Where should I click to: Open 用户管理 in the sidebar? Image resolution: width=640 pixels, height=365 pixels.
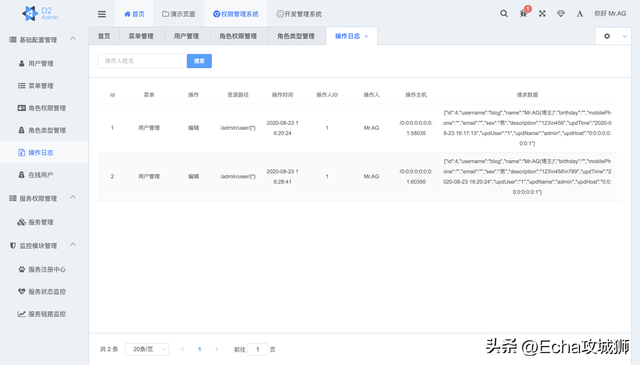(44, 63)
